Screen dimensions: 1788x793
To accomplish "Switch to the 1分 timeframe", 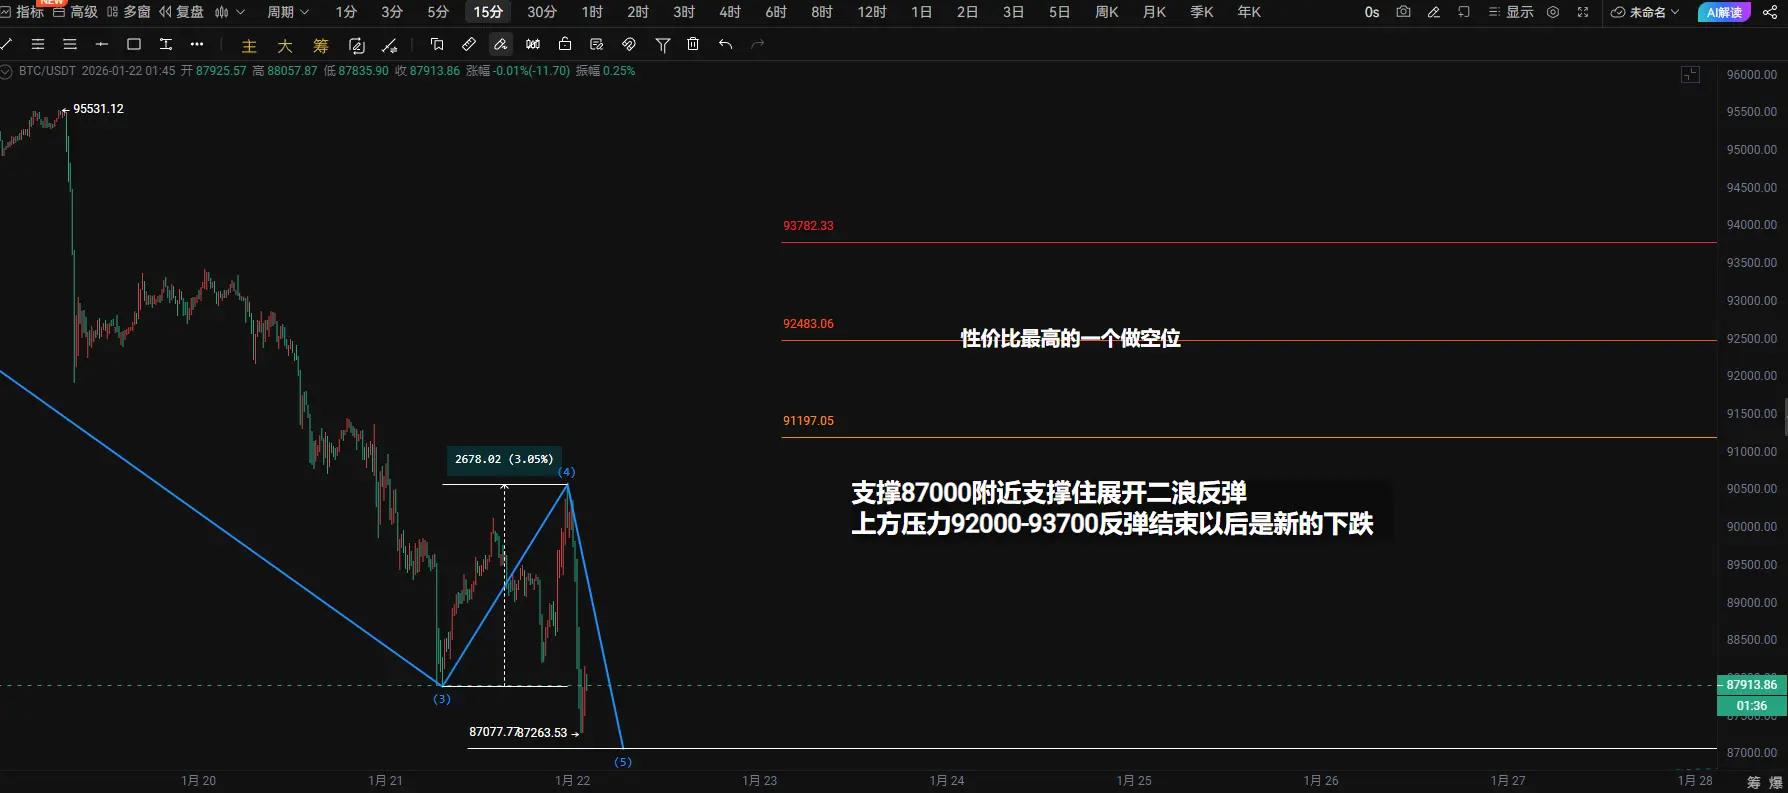I will tap(346, 12).
